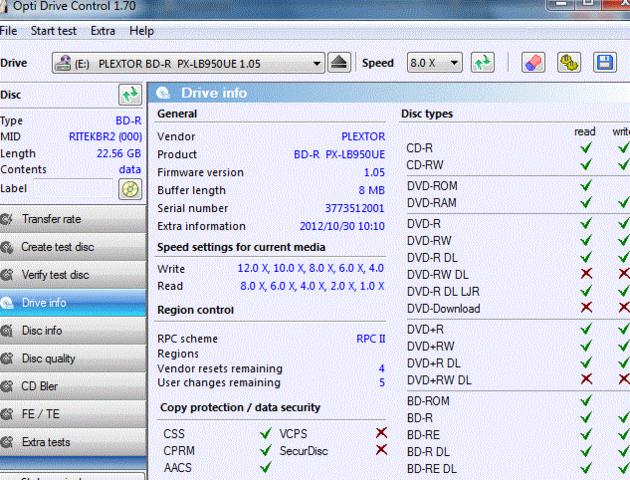
Task: Open the Start test menu
Action: click(x=53, y=31)
